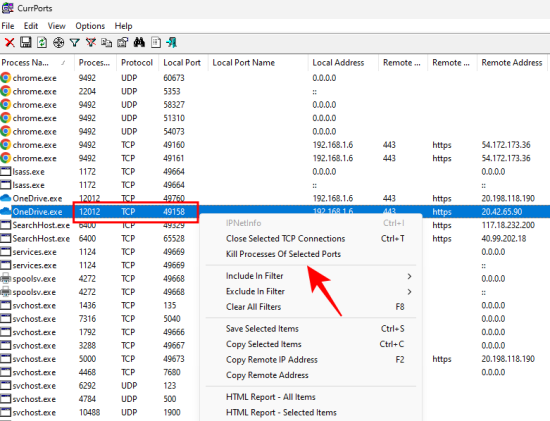Select the svchost.exe row with port 7680
550x421 pixels.
coord(100,372)
